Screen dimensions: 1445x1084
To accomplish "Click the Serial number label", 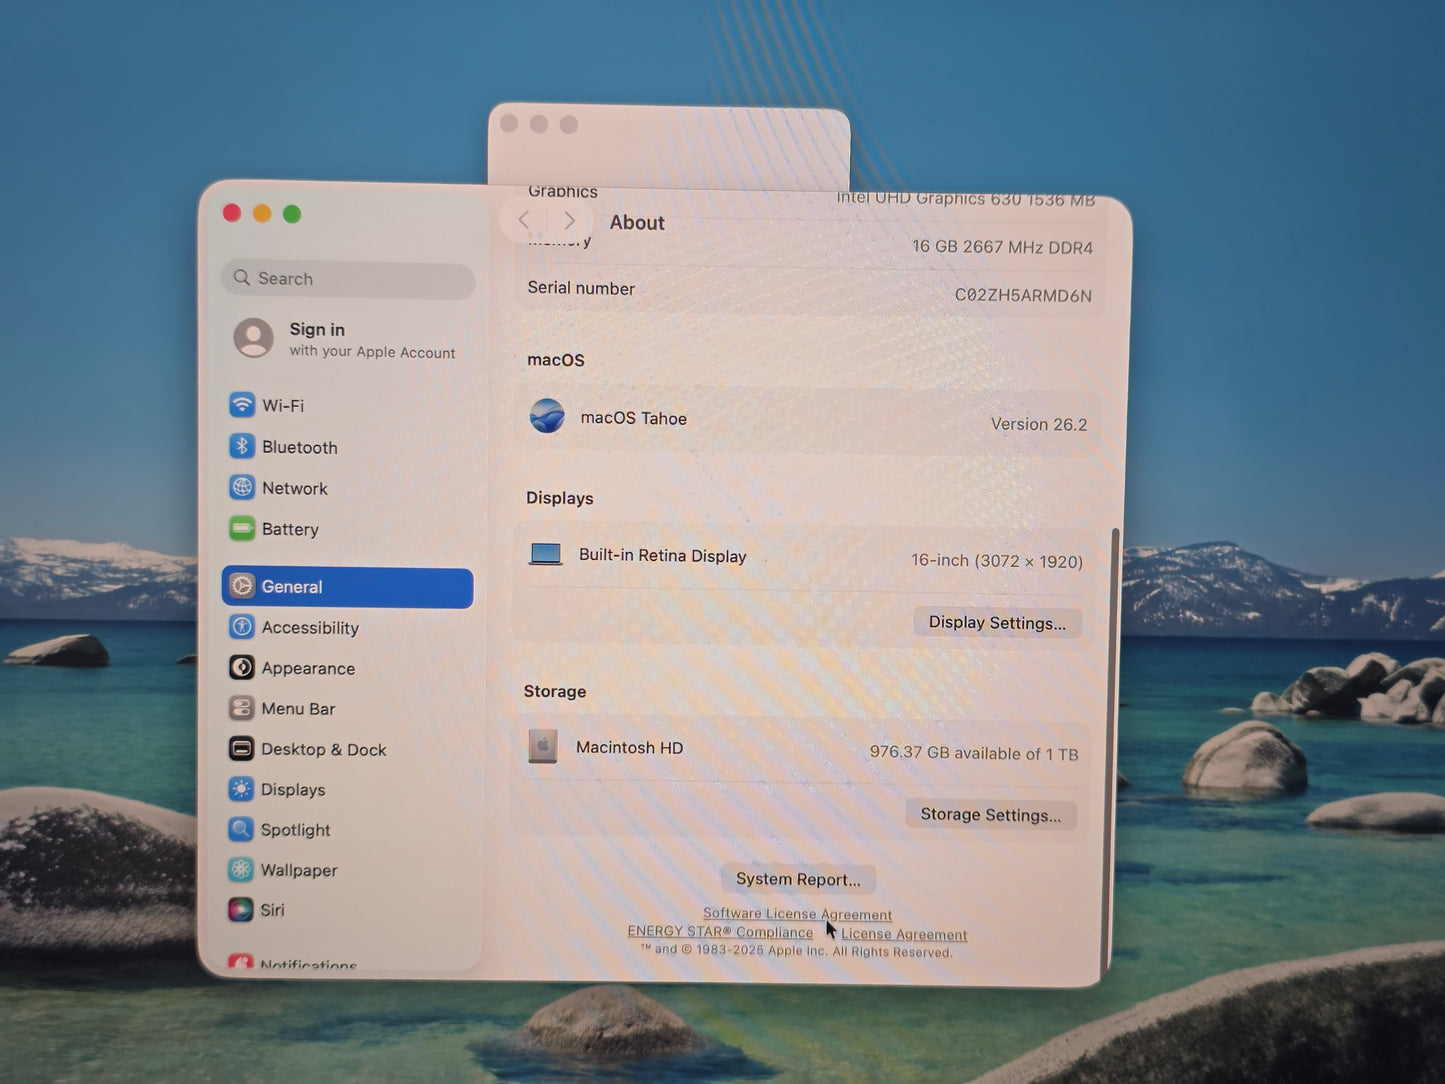I will (x=581, y=288).
